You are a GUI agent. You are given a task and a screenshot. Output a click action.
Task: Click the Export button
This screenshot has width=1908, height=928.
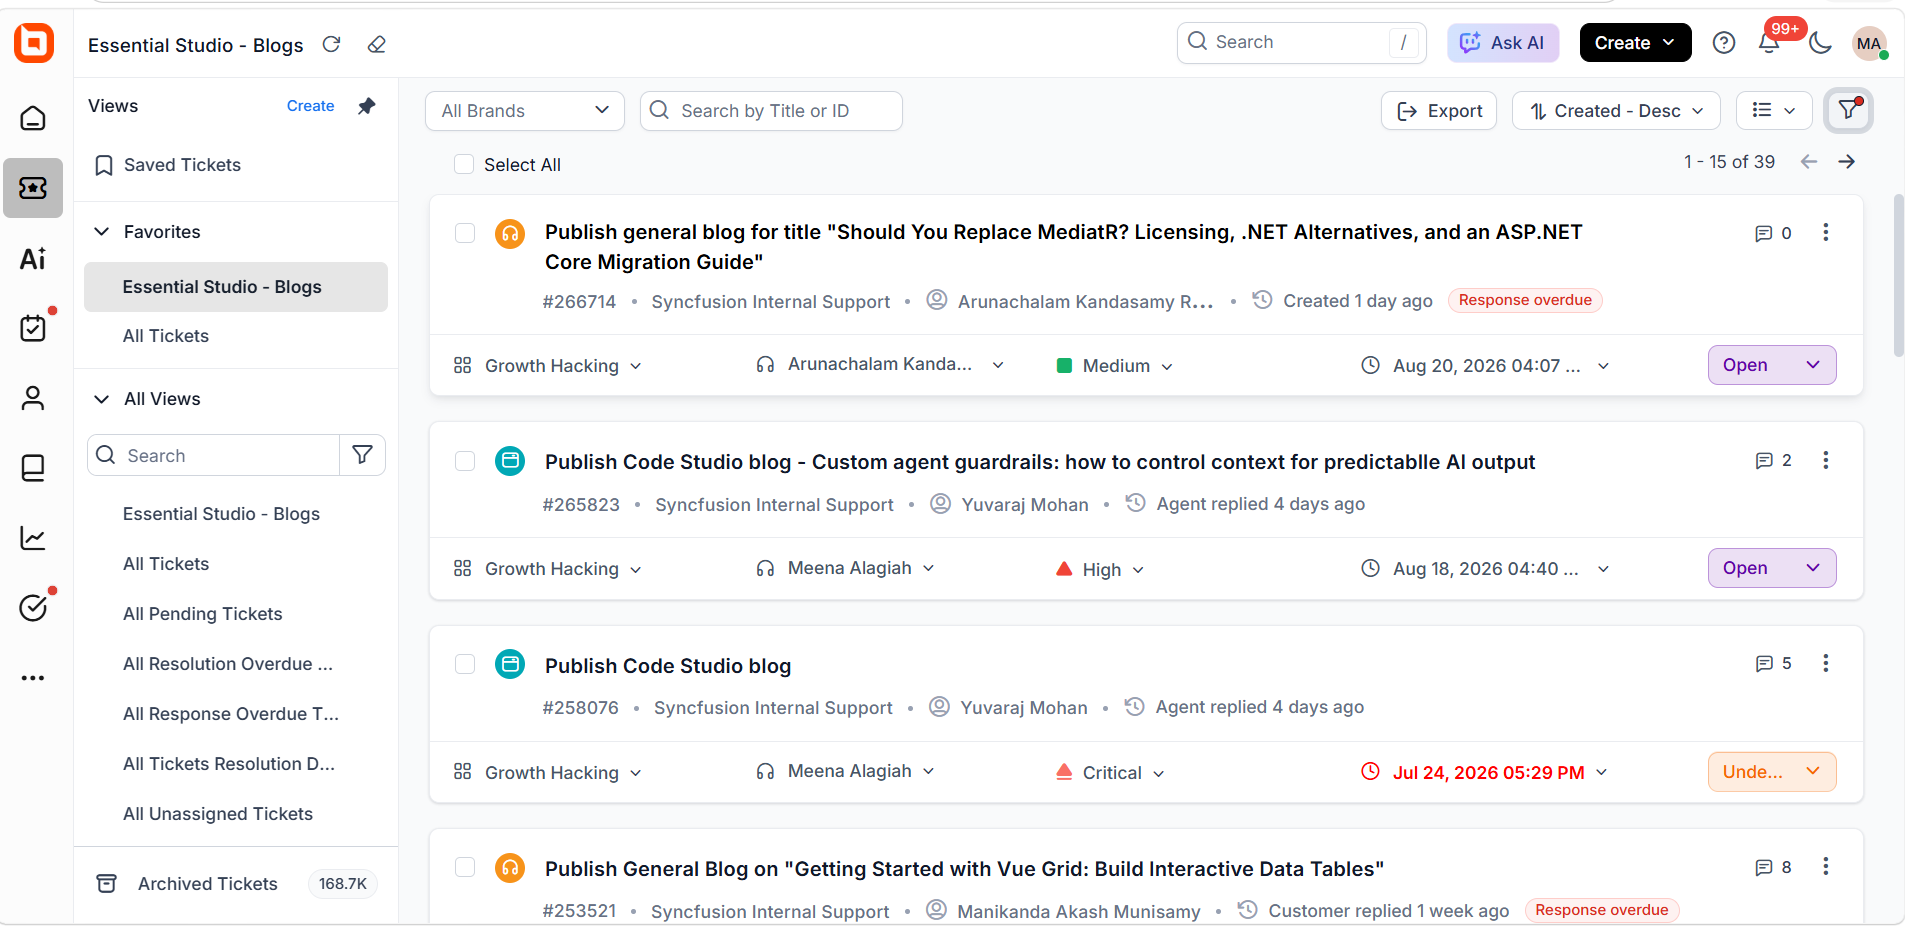click(x=1439, y=111)
